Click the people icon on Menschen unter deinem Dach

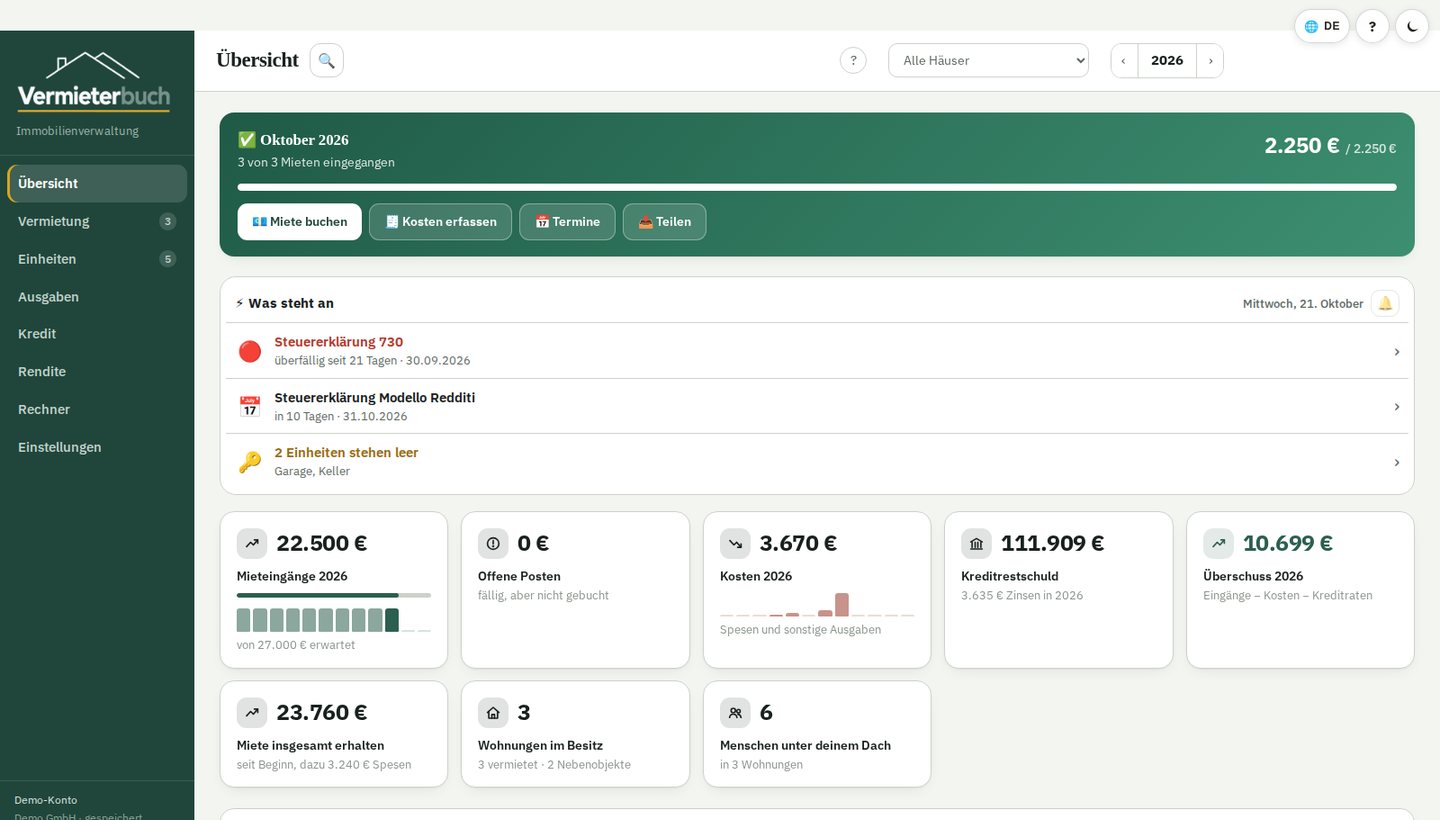coord(735,713)
